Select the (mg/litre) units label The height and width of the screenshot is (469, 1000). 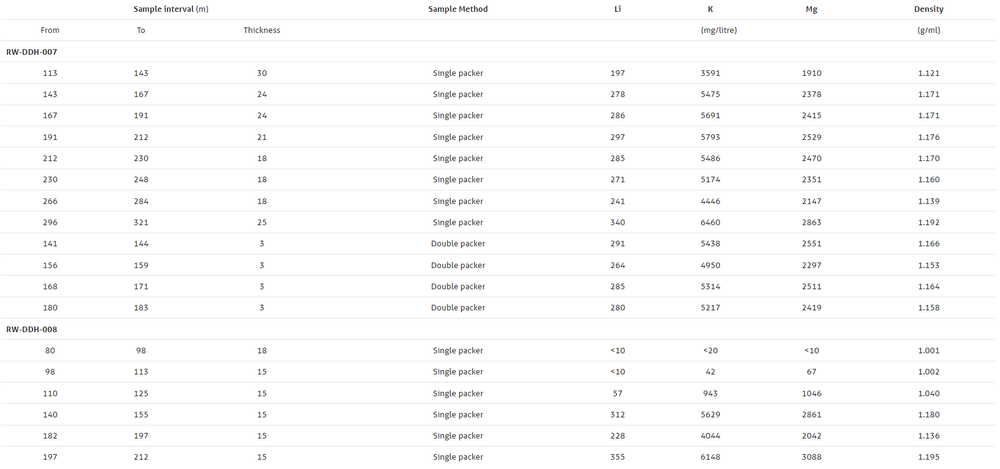point(710,30)
